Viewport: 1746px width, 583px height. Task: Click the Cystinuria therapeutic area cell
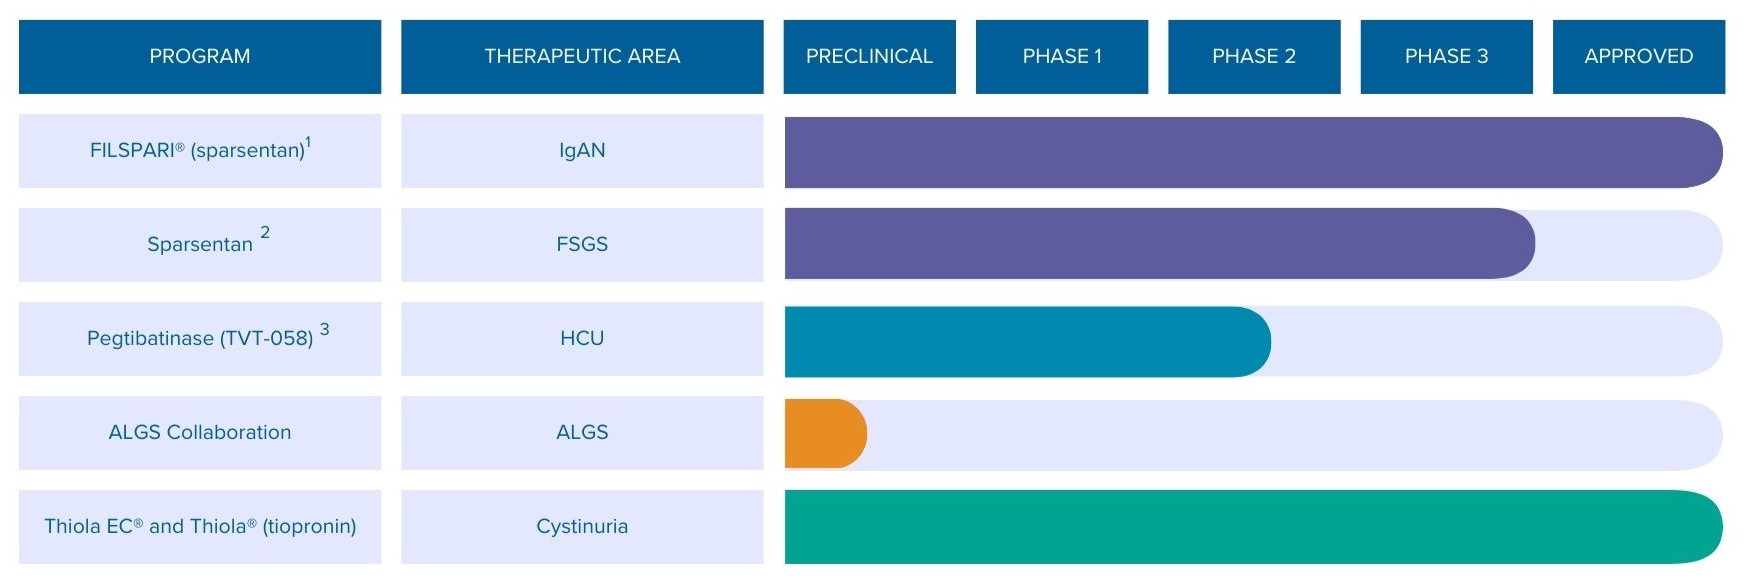tap(582, 527)
